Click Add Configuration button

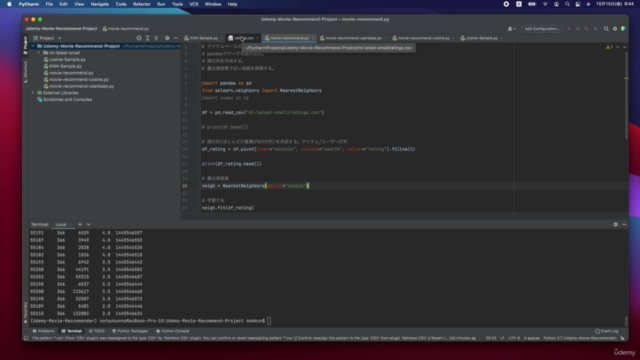pos(542,29)
